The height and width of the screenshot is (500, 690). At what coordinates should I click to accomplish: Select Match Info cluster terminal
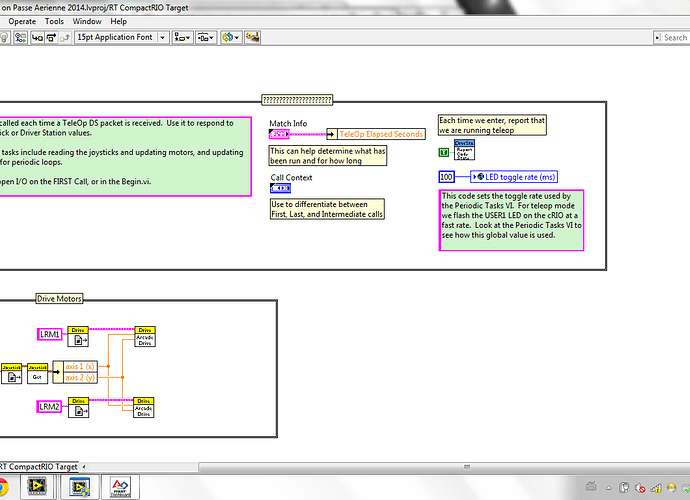(279, 134)
